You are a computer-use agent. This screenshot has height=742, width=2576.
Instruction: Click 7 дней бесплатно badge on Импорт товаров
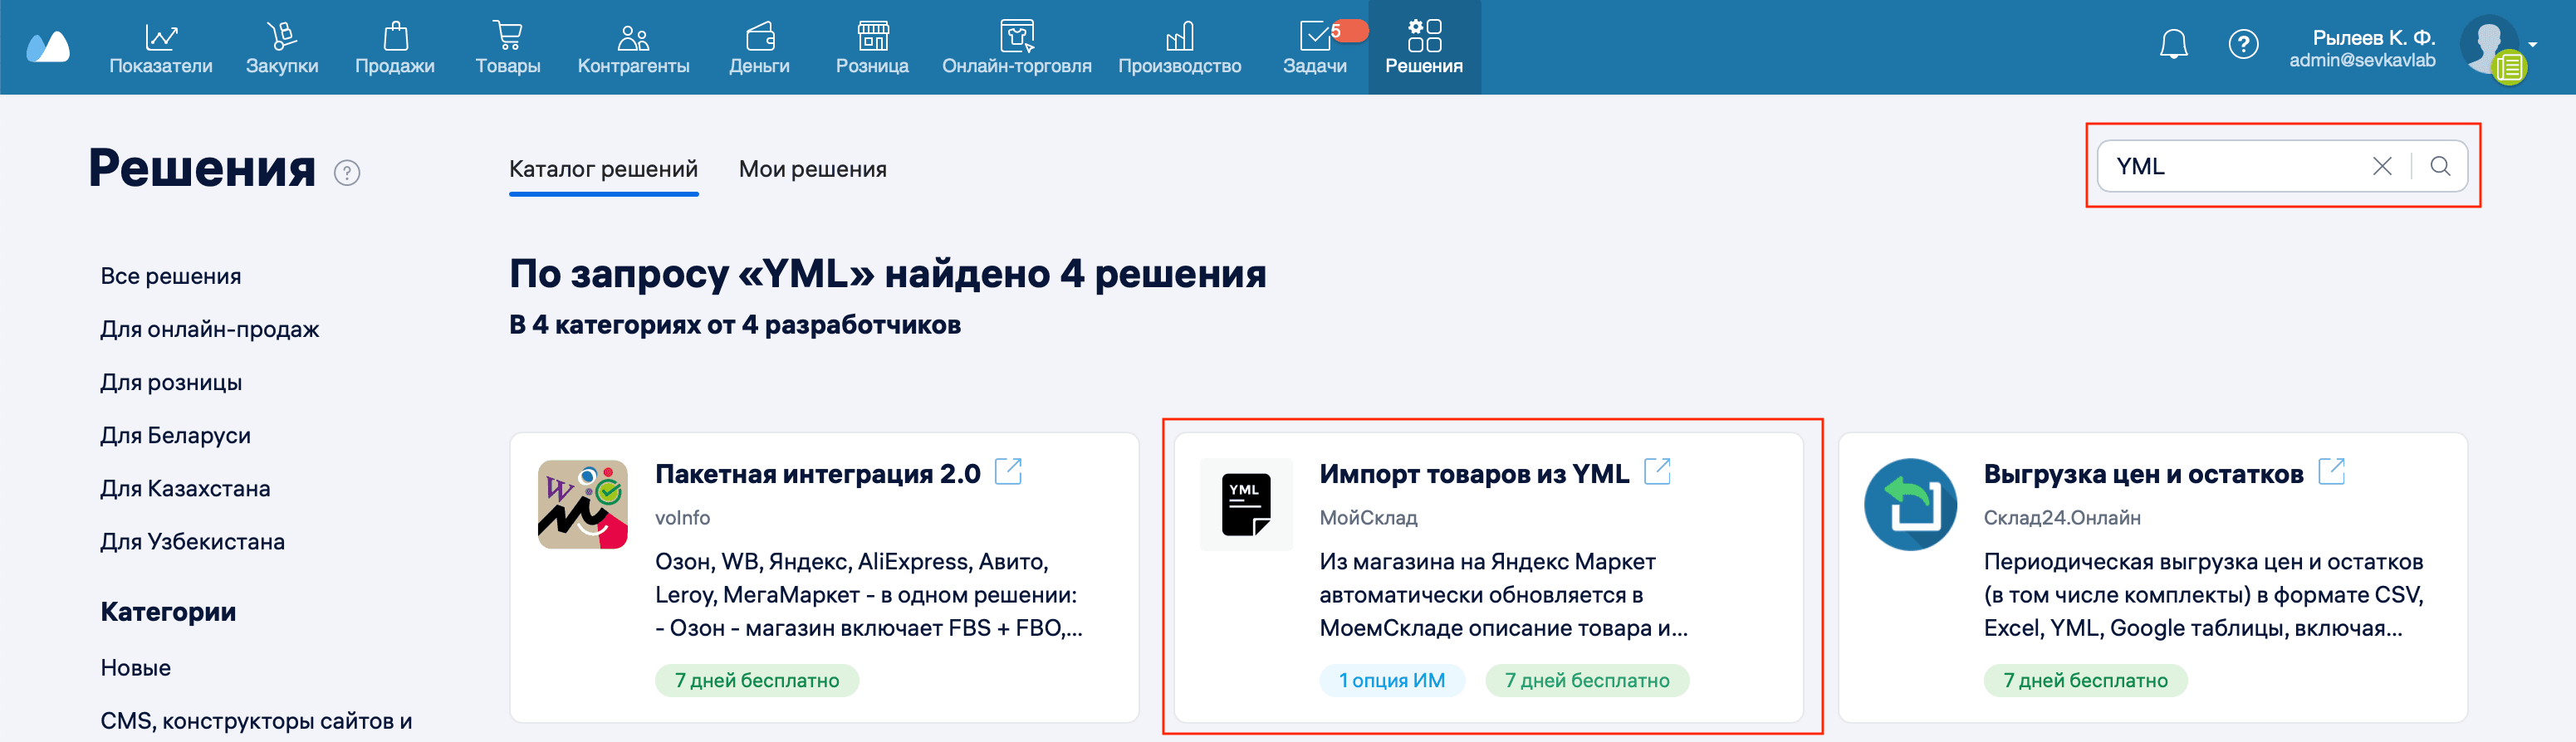[1587, 680]
